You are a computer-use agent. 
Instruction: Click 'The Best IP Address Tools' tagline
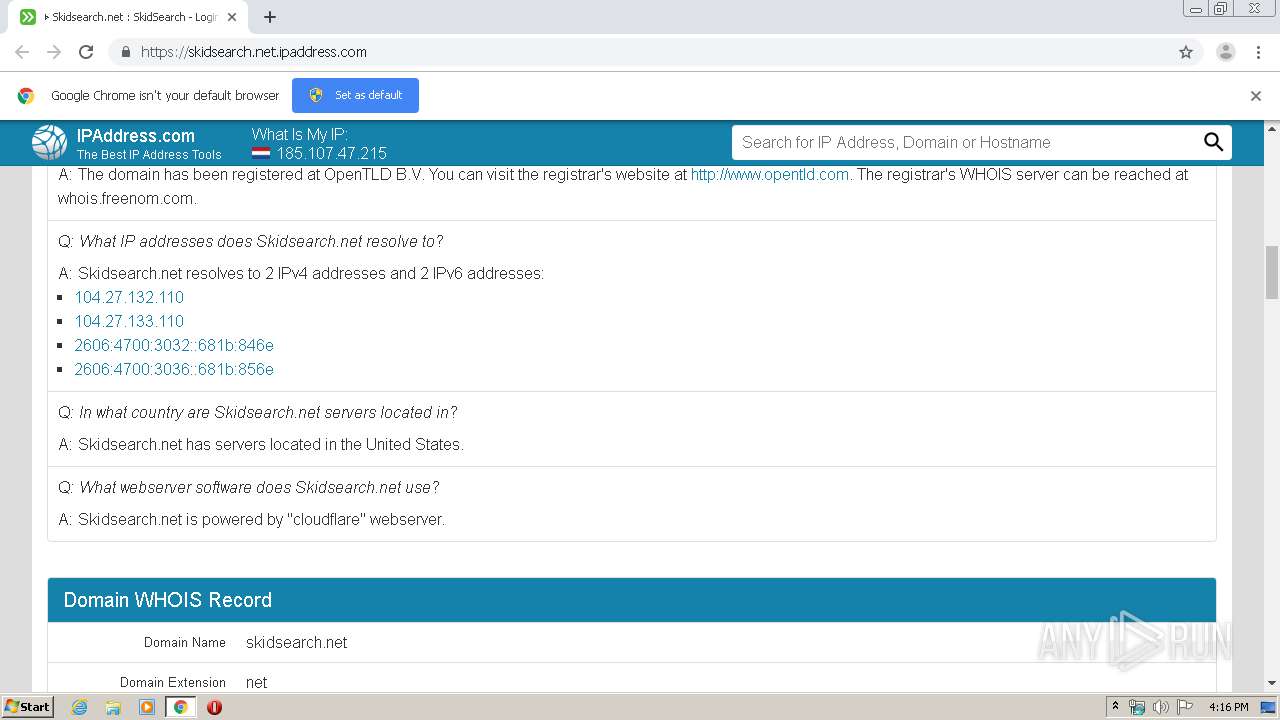149,155
